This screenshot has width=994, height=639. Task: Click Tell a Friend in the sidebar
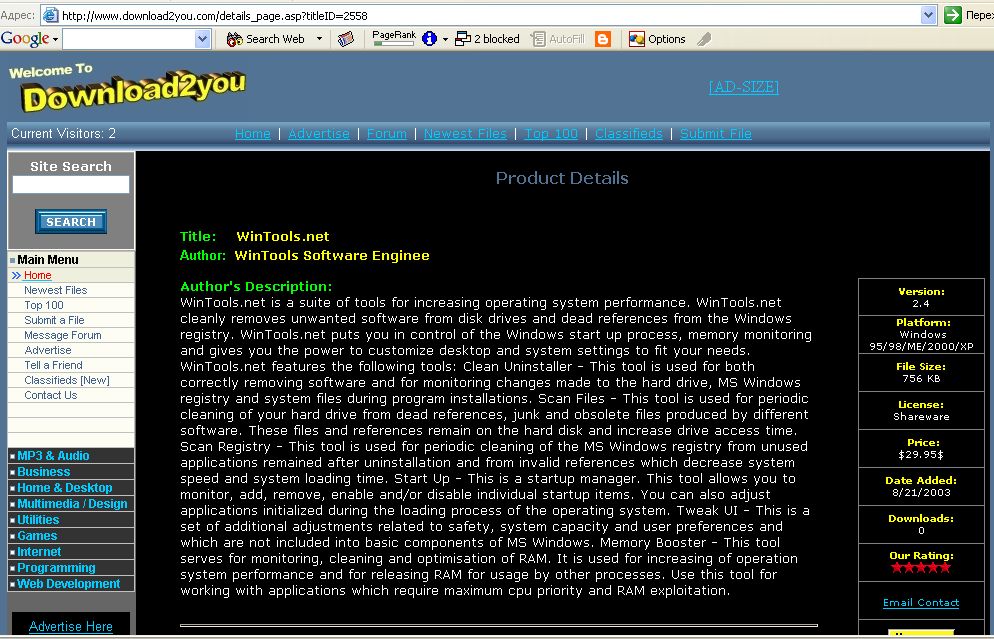pyautogui.click(x=53, y=365)
